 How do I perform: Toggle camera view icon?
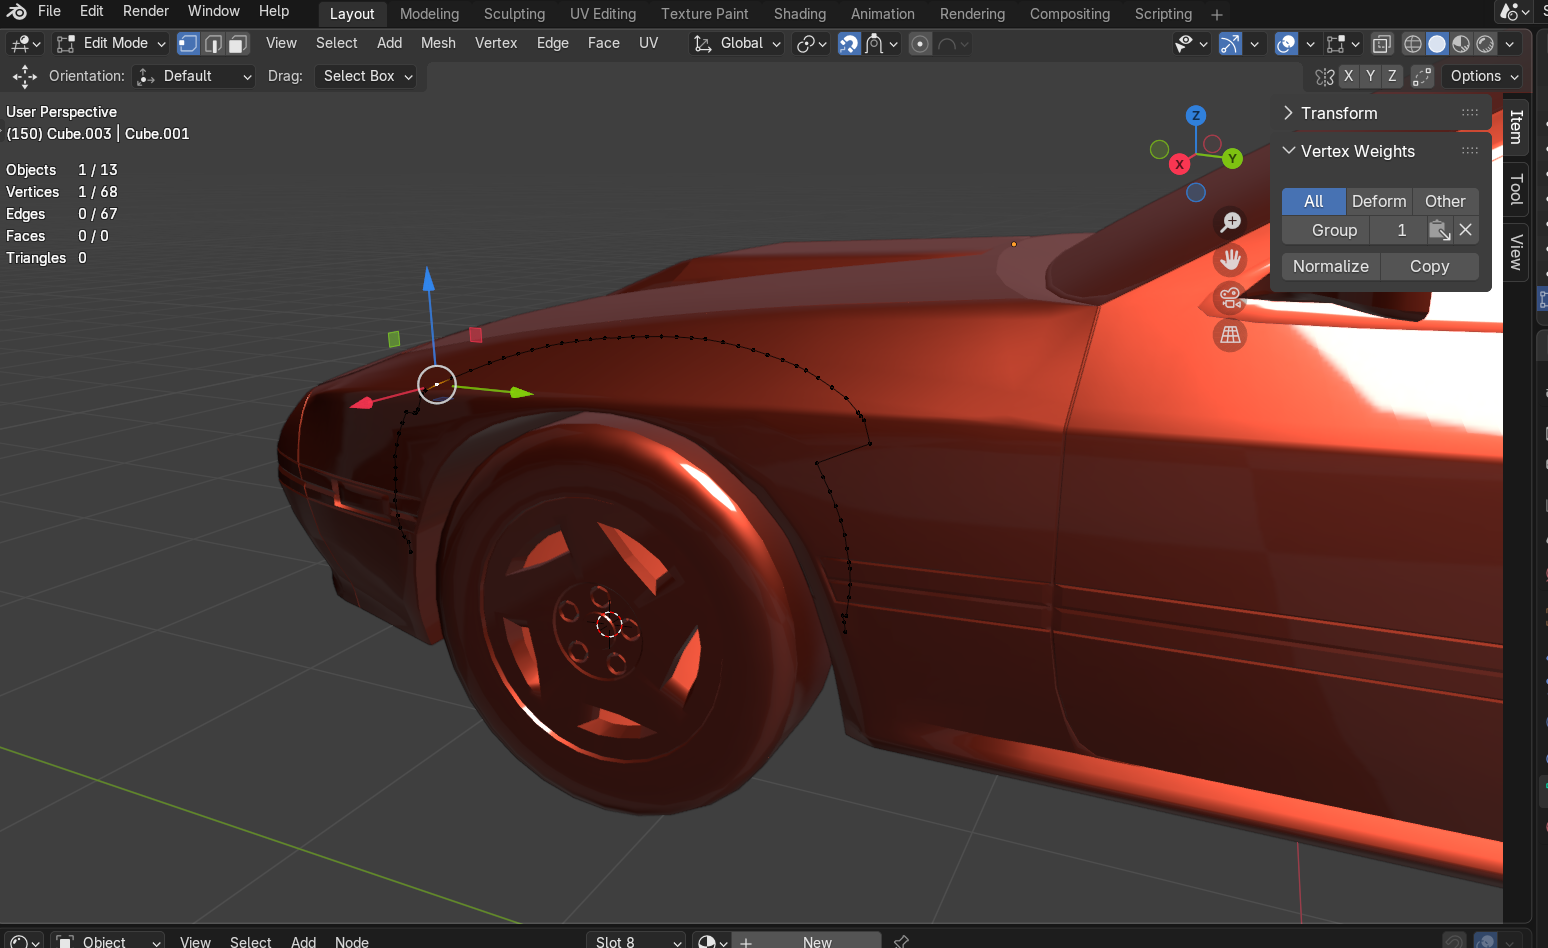[x=1230, y=298]
